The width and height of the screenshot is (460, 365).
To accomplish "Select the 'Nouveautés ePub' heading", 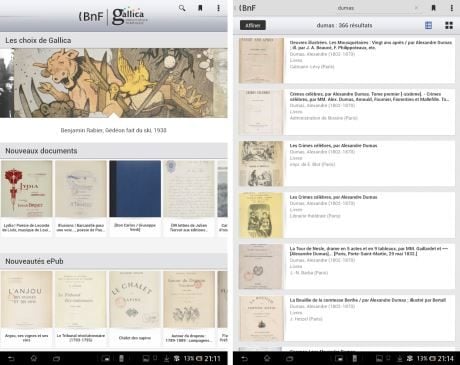I will tap(34, 261).
